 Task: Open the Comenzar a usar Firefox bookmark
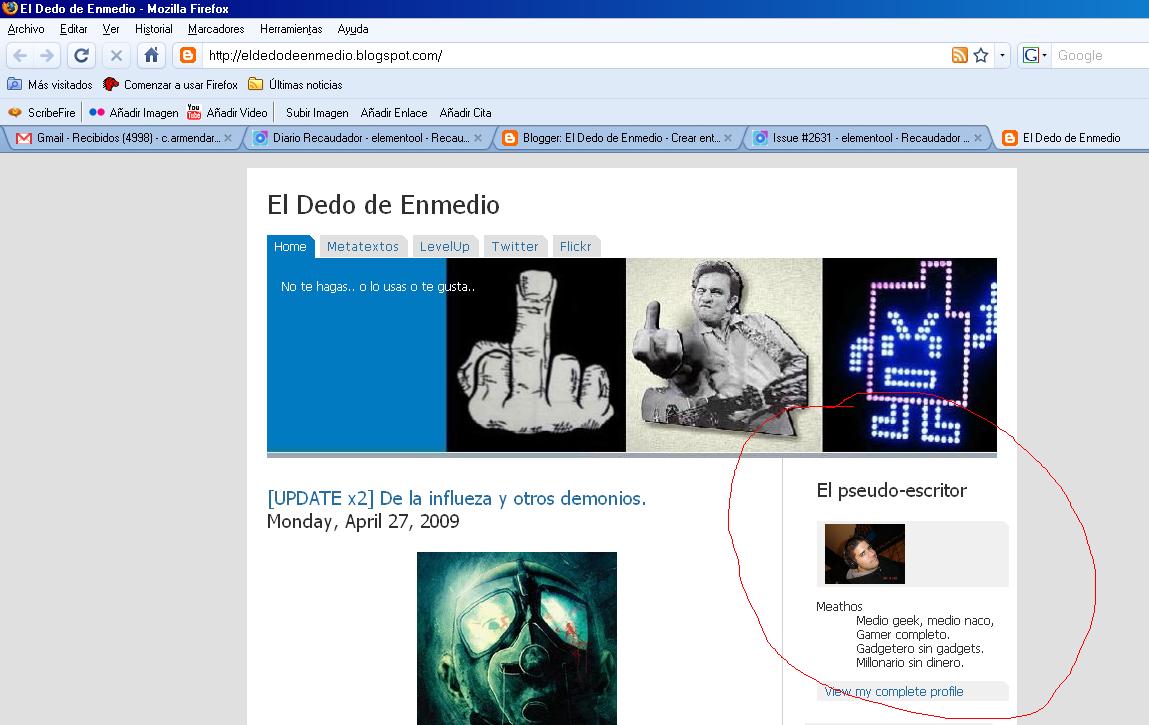point(170,84)
